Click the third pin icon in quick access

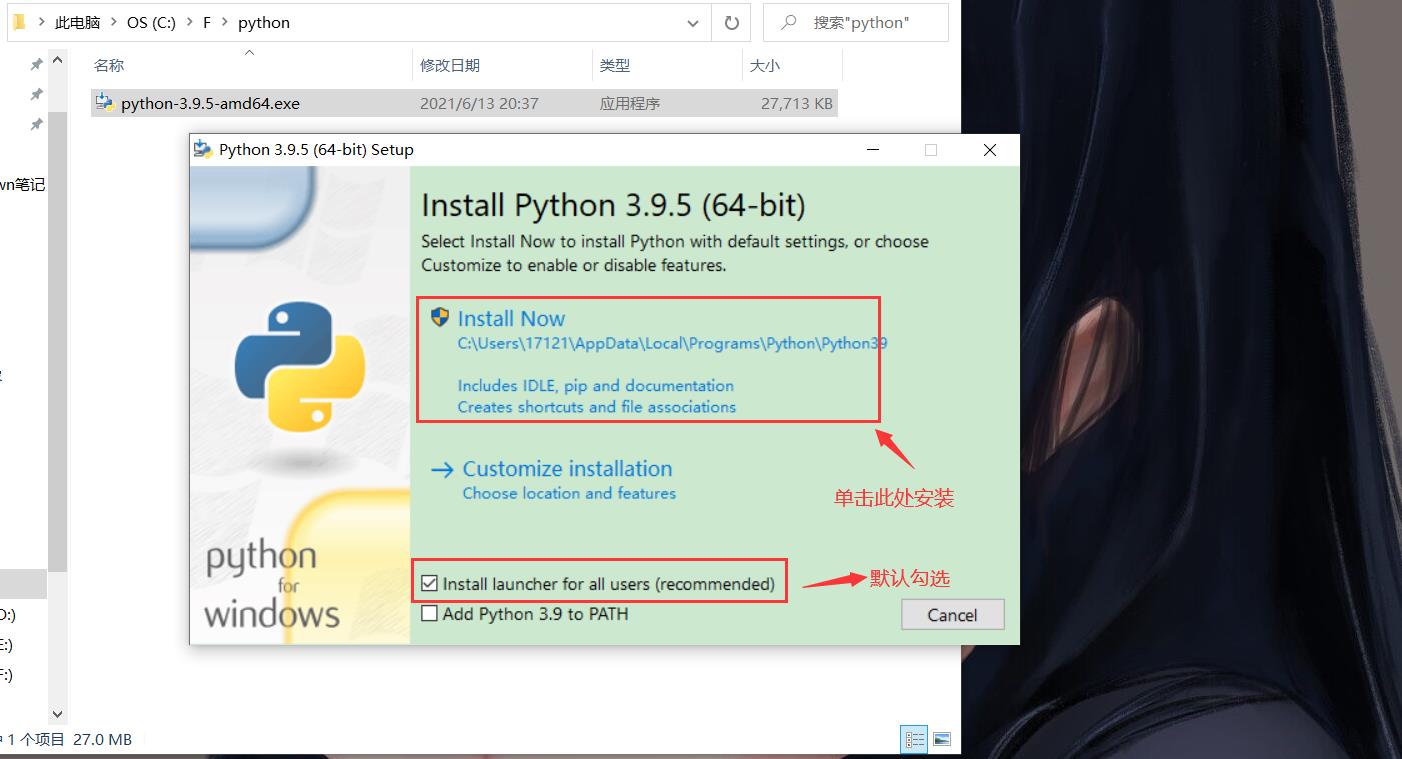(36, 124)
